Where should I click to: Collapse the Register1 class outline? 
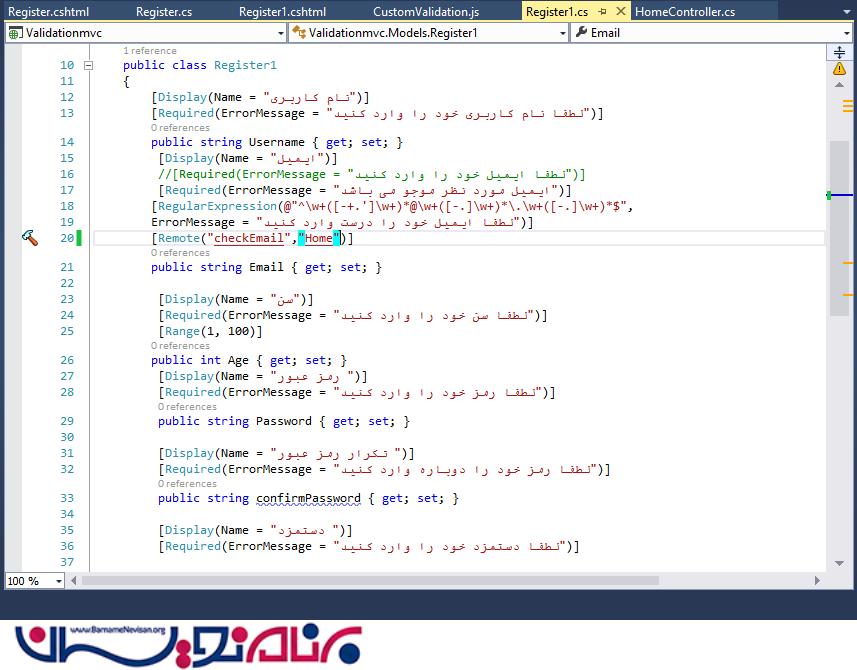pyautogui.click(x=88, y=65)
